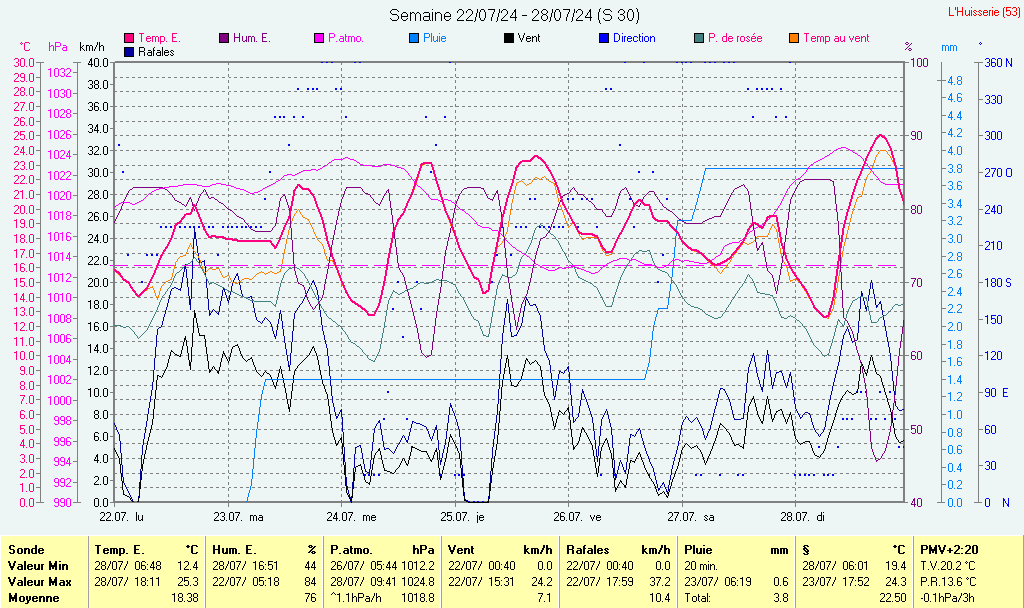Image resolution: width=1024 pixels, height=608 pixels.
Task: Click the "mm" axis unit above the chart
Action: pyautogui.click(x=950, y=47)
